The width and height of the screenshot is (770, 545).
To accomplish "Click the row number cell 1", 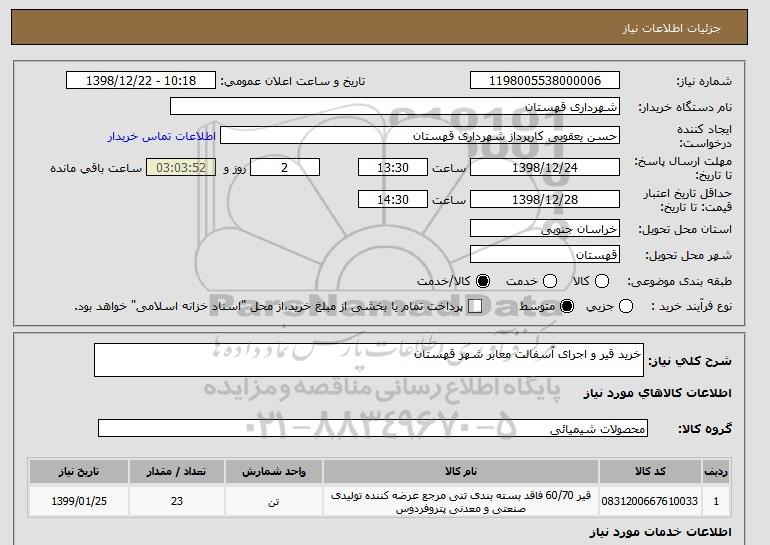I will (716, 501).
